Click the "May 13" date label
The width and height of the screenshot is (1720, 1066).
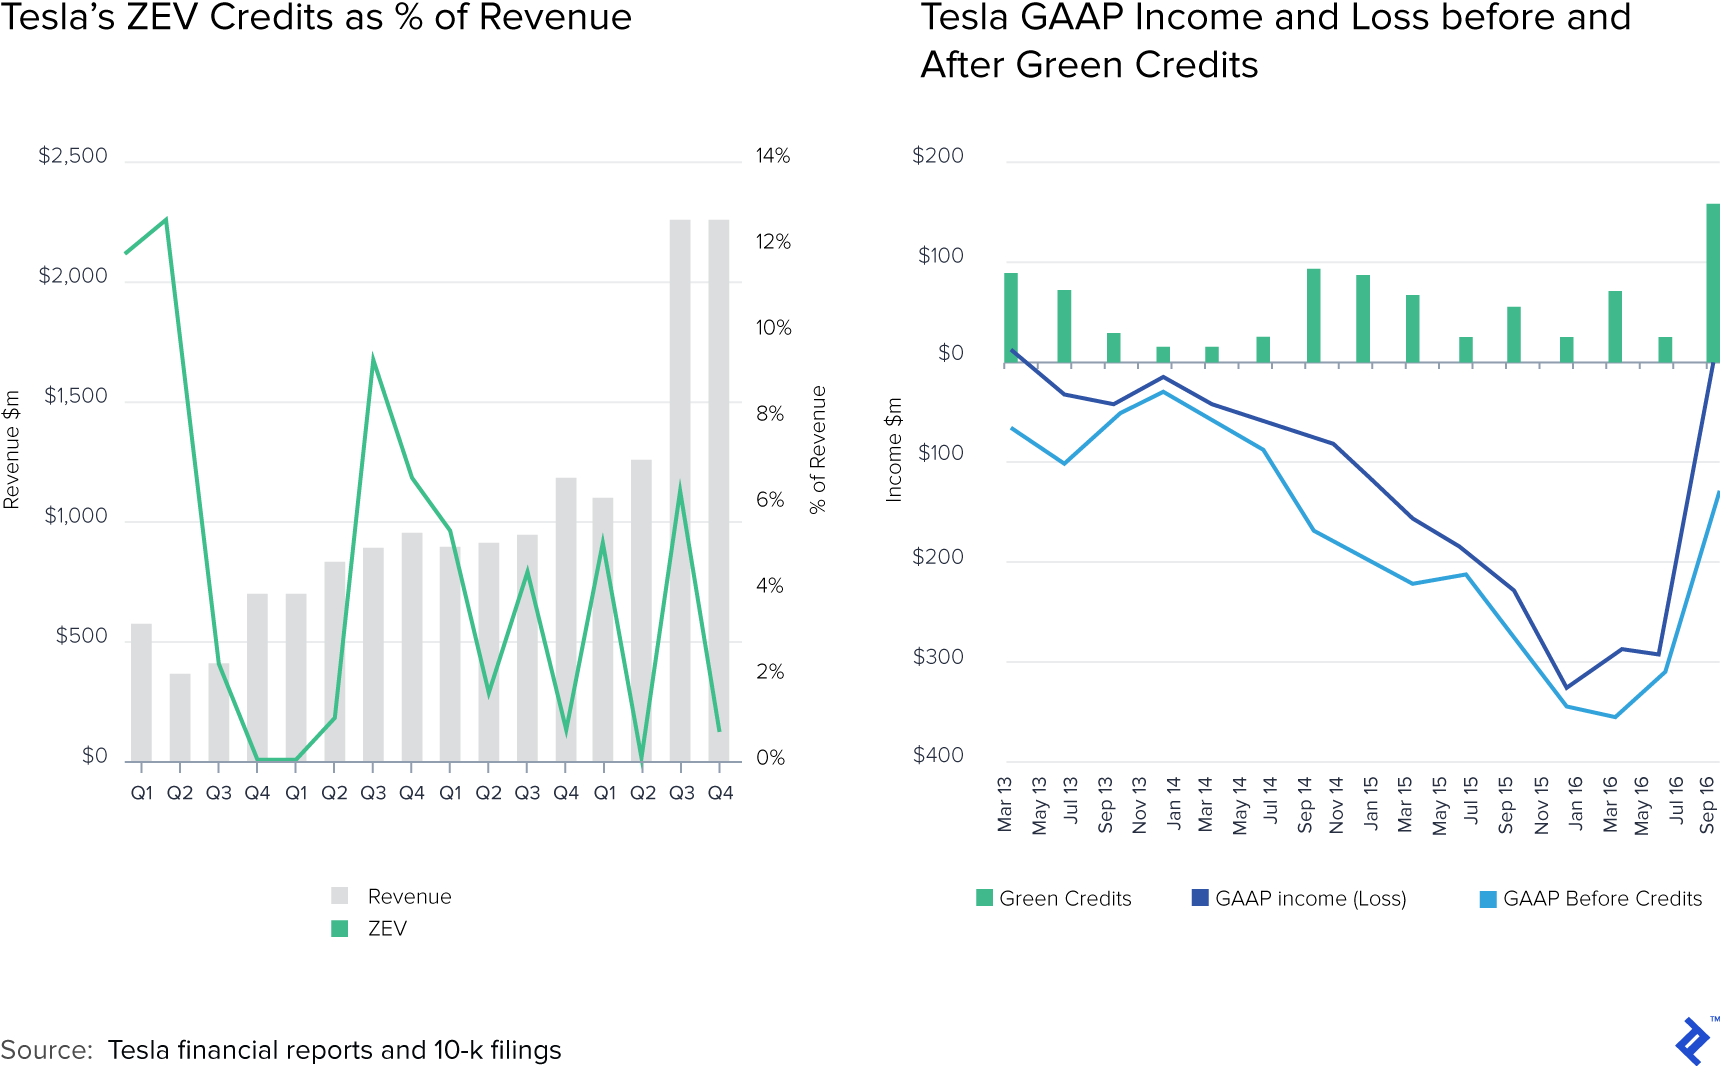[x=1039, y=805]
